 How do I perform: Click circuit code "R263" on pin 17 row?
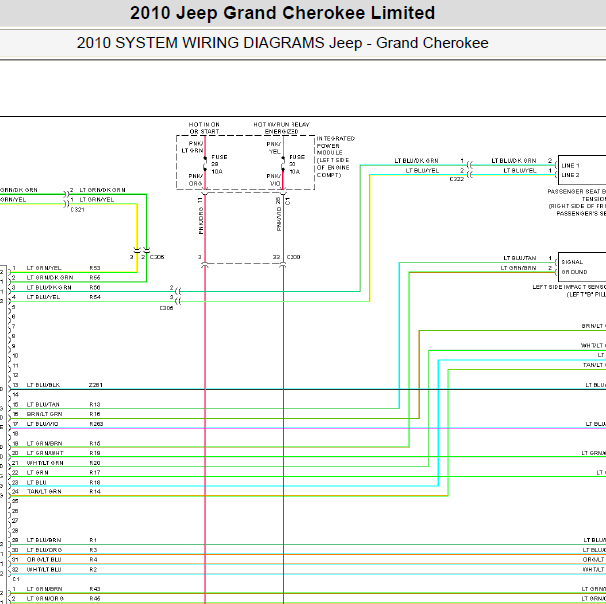coord(96,424)
